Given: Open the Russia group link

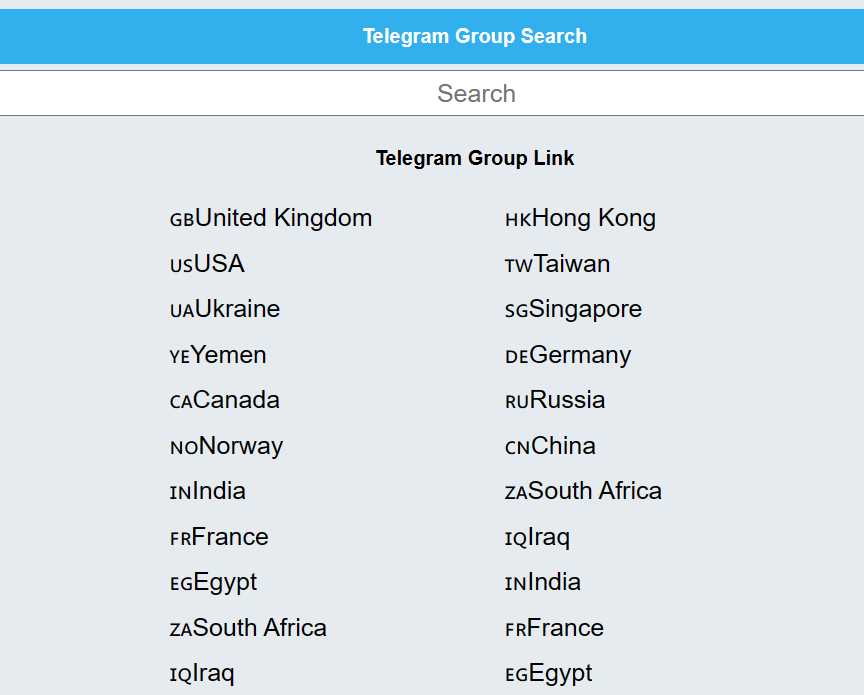Looking at the screenshot, I should pos(555,400).
